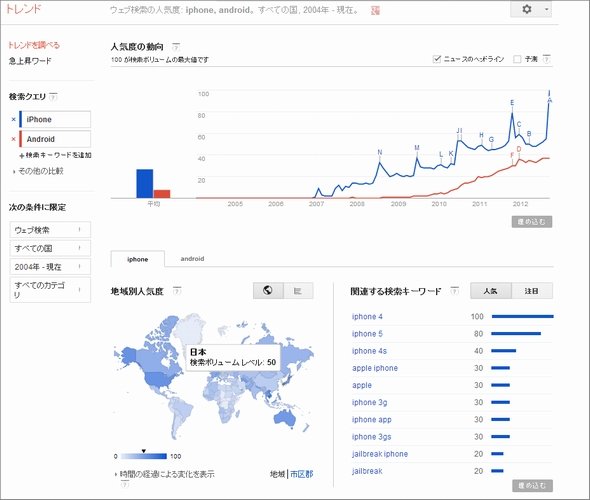This screenshot has height=500, width=590.
Task: Open the 2004年 - 現在 date range dropdown
Action: (50, 267)
